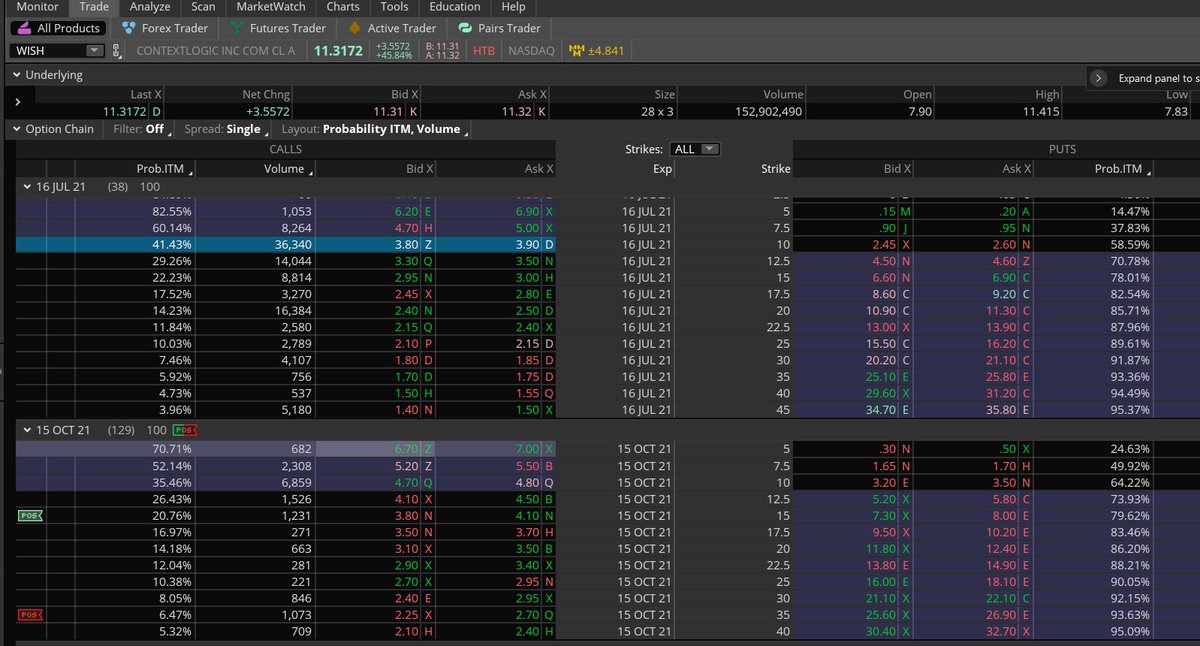Collapse the Option Chain section

(16, 129)
